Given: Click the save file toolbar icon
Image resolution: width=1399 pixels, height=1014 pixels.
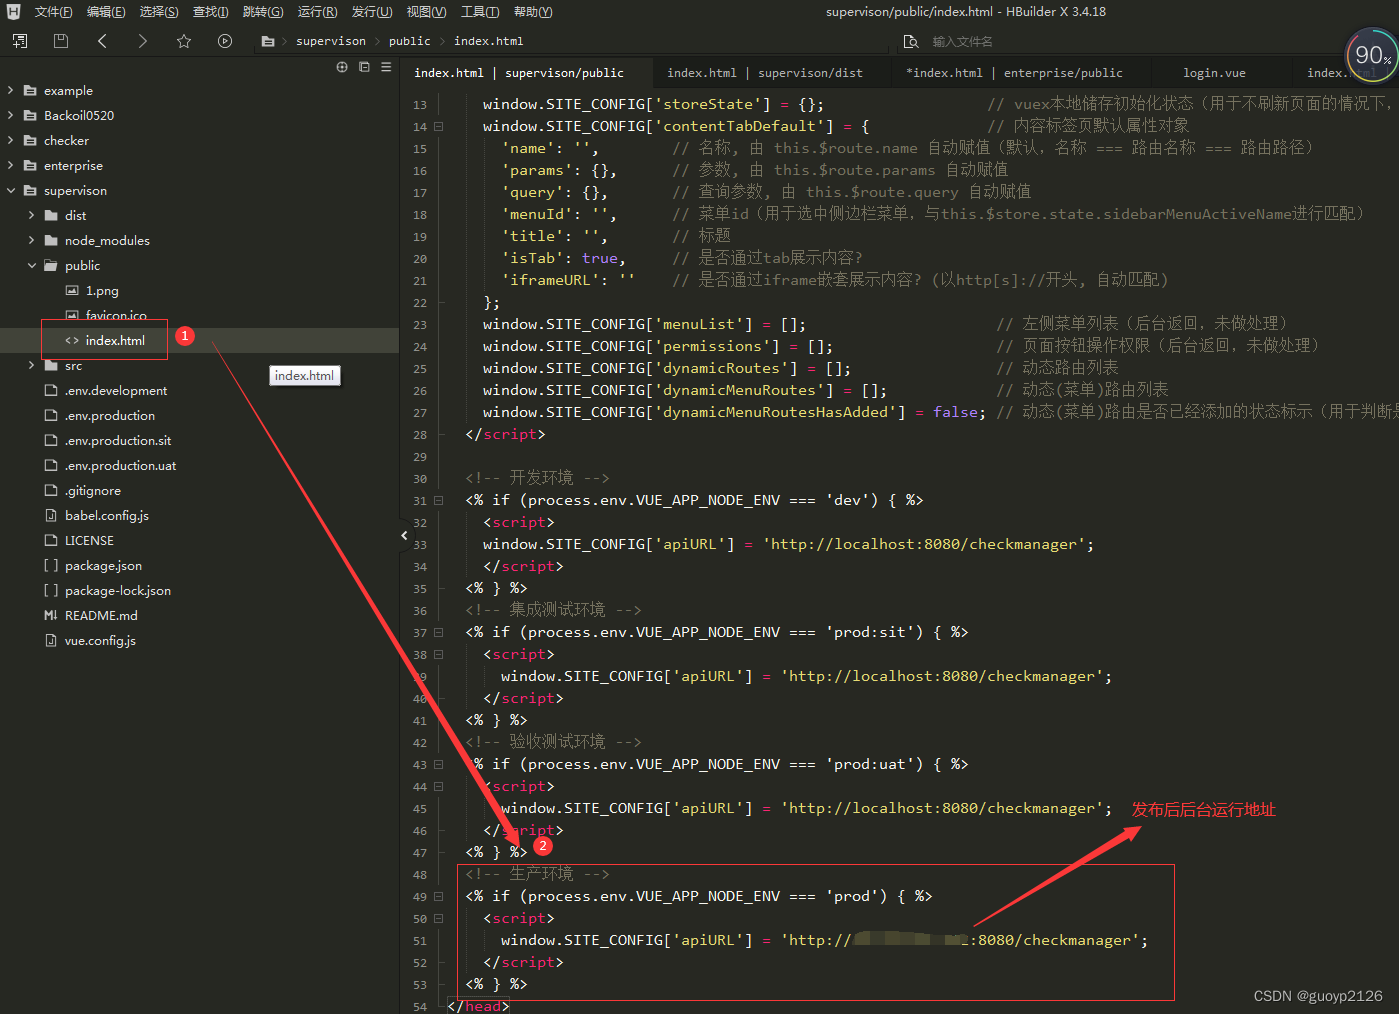Looking at the screenshot, I should coord(61,41).
